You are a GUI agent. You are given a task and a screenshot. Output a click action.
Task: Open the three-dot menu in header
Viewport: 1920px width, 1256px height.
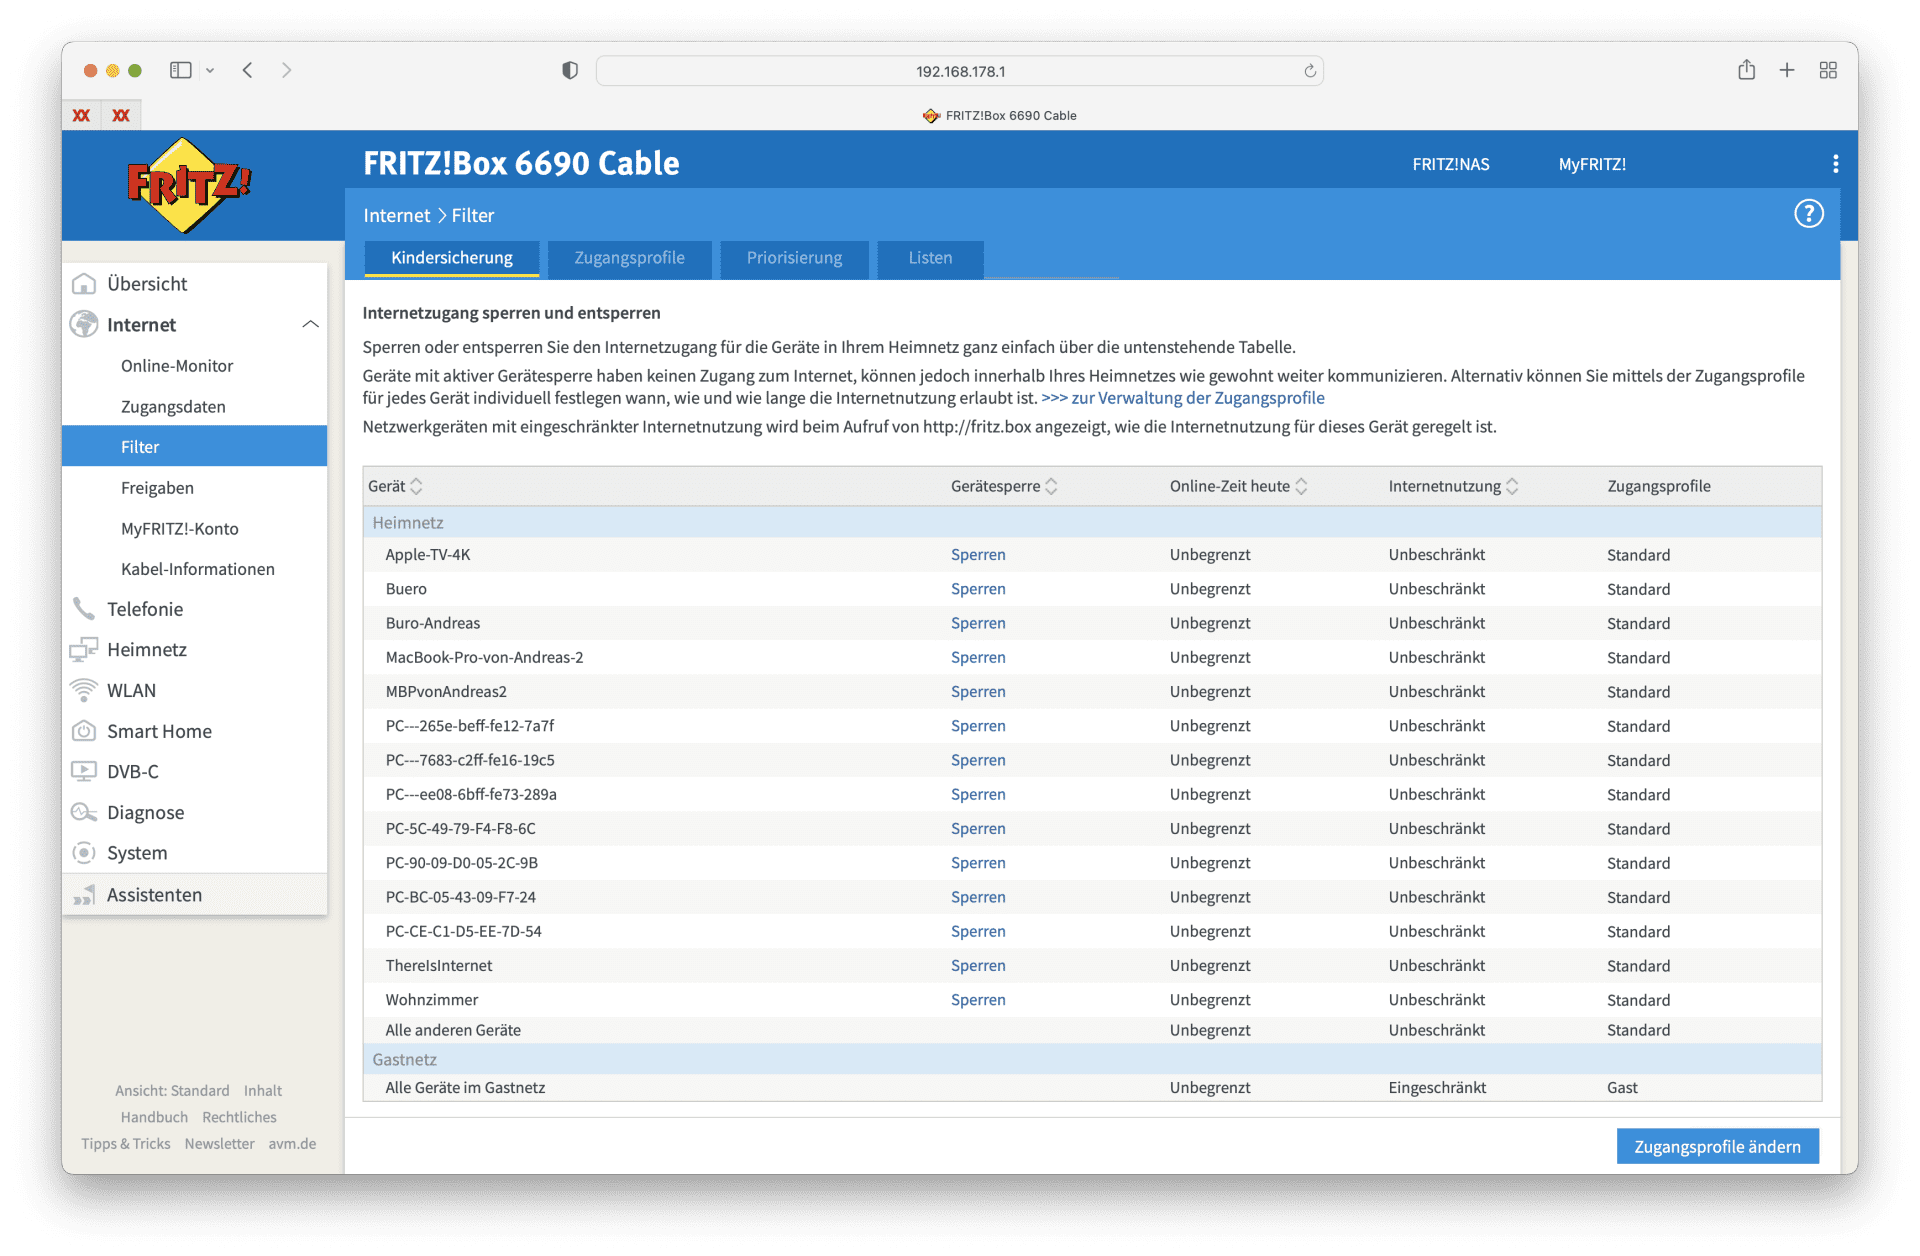[x=1835, y=164]
